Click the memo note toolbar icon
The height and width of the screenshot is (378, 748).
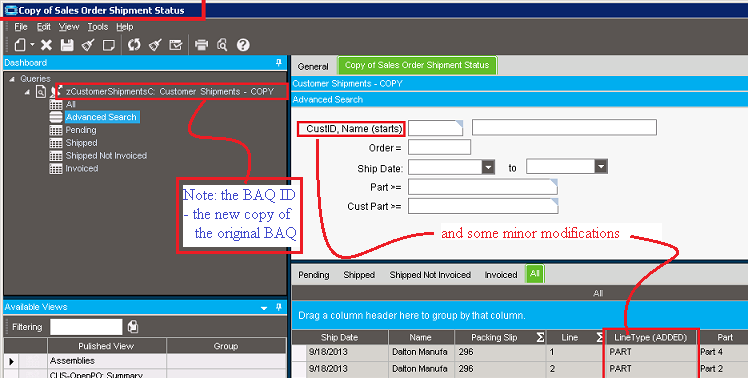(109, 45)
